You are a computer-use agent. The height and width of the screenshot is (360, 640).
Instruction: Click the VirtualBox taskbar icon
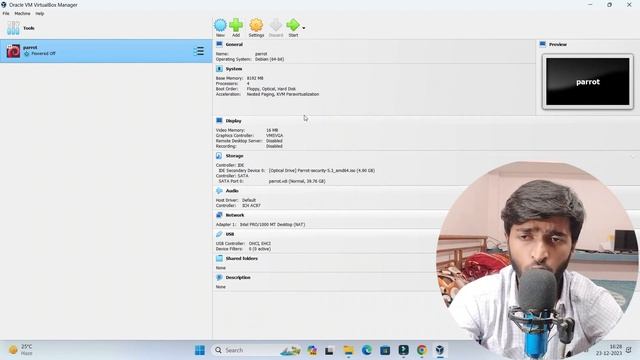pyautogui.click(x=440, y=350)
